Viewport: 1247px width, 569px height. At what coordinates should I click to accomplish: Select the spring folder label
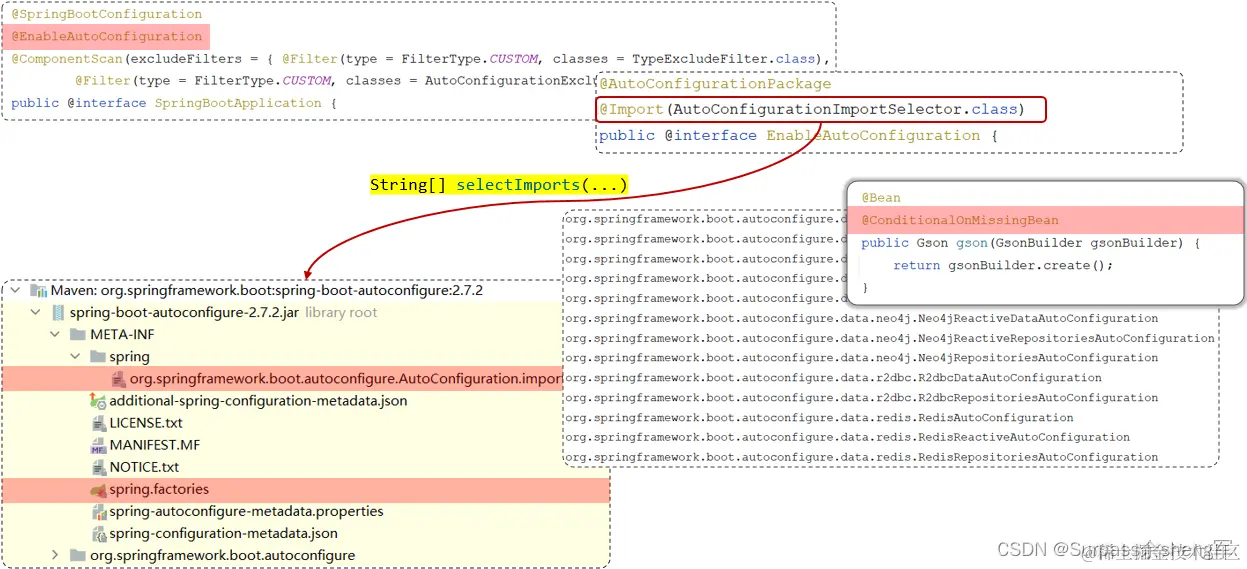[x=130, y=356]
